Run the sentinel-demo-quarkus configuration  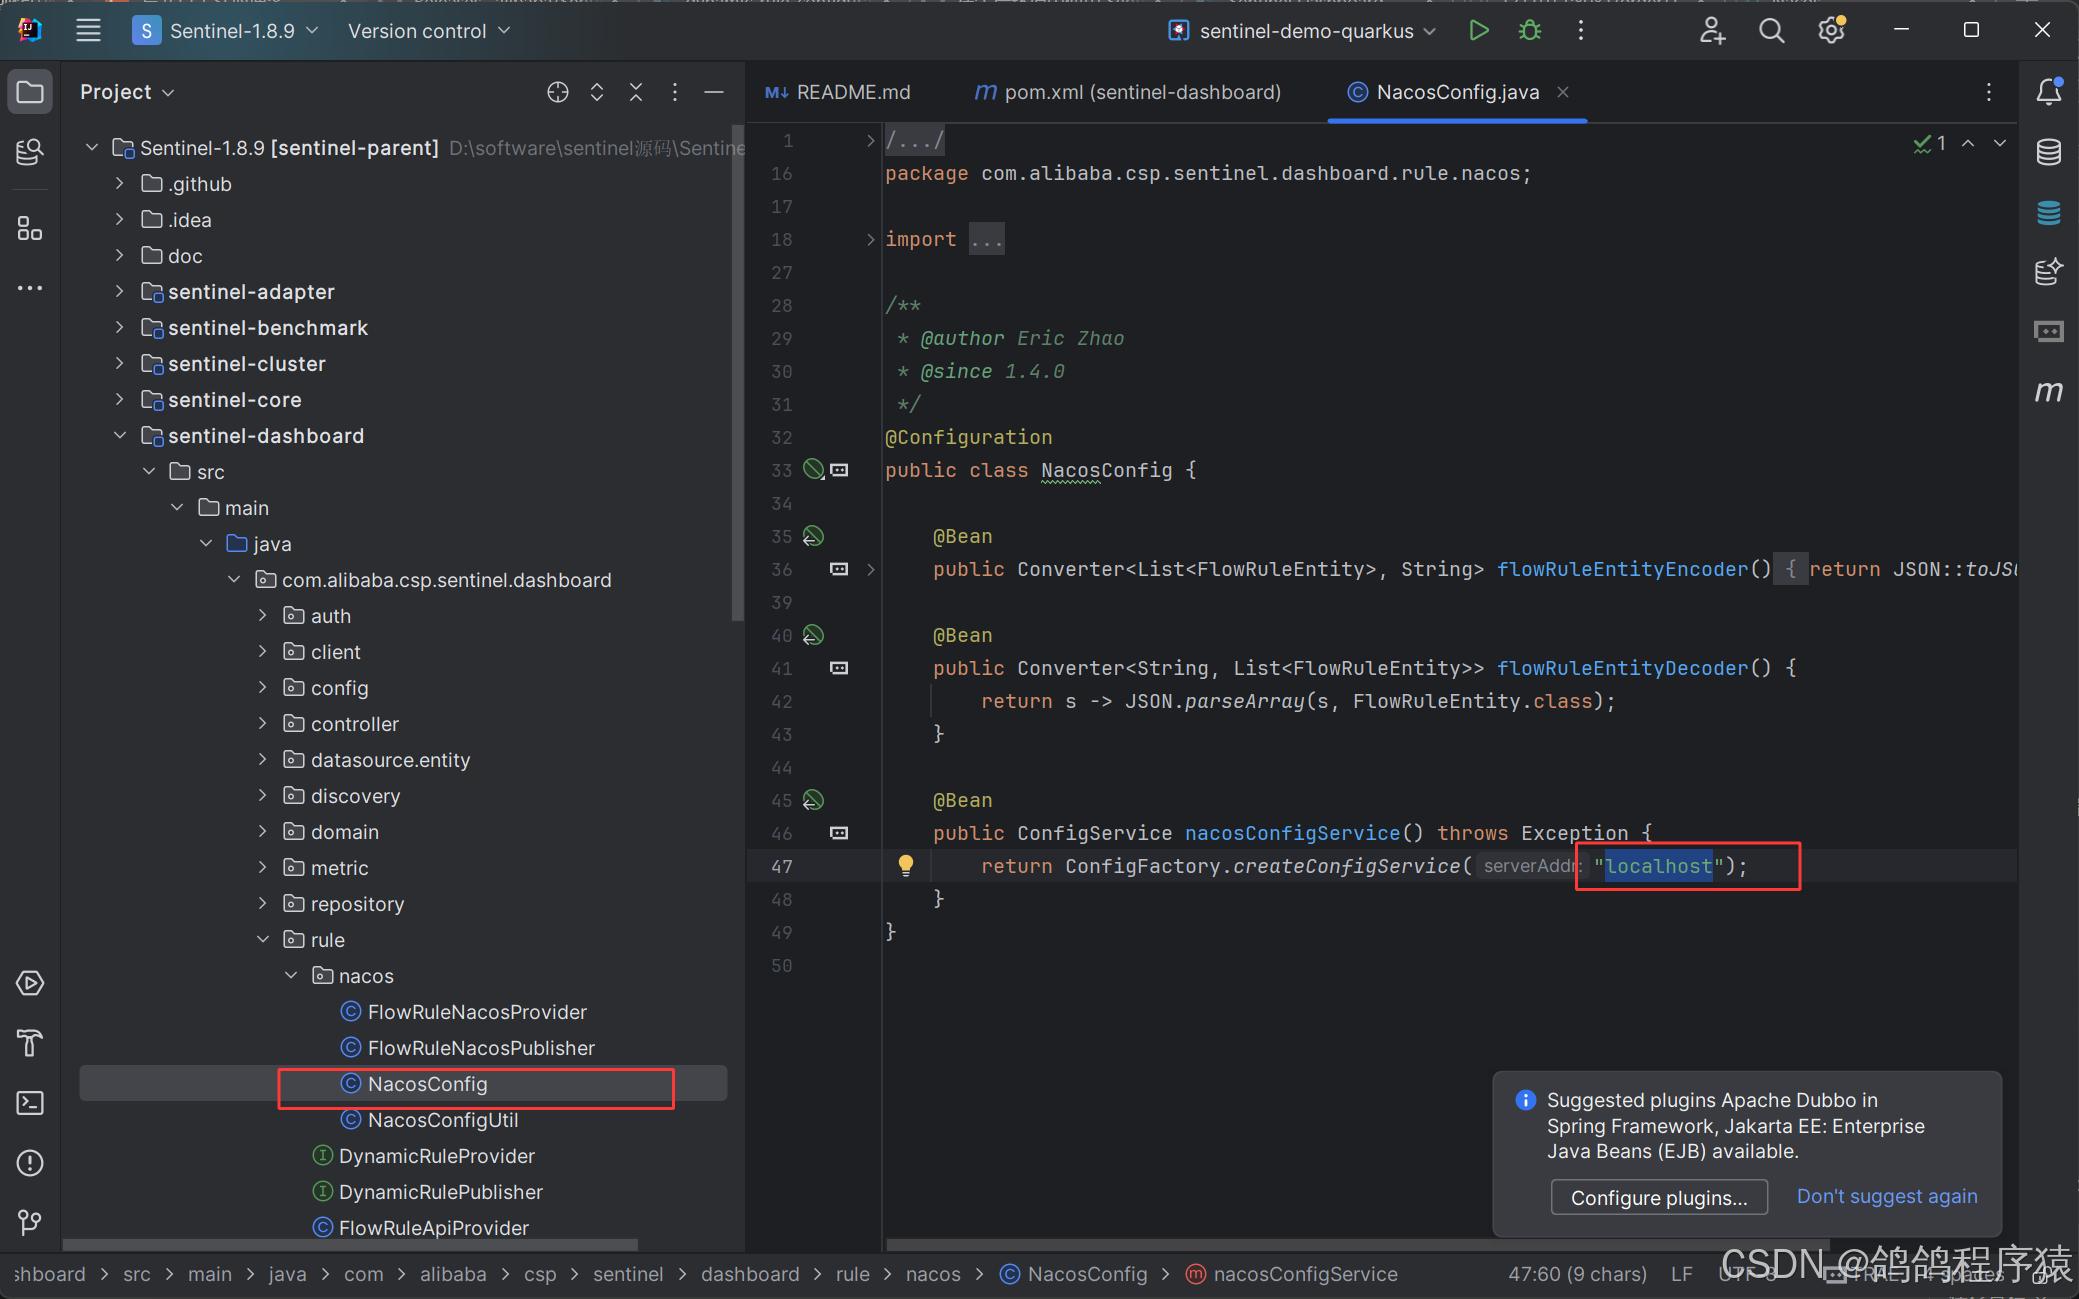coord(1478,31)
